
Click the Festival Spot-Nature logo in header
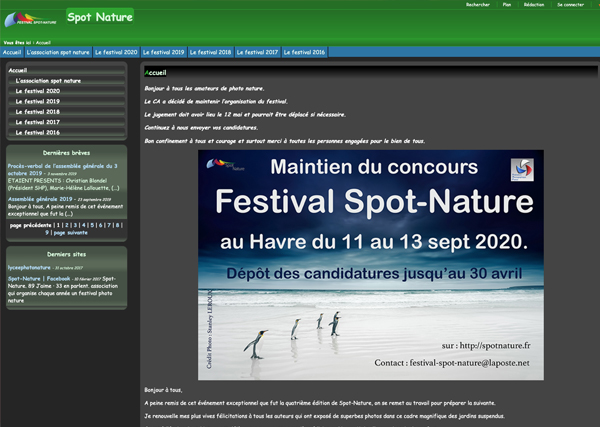[x=30, y=19]
